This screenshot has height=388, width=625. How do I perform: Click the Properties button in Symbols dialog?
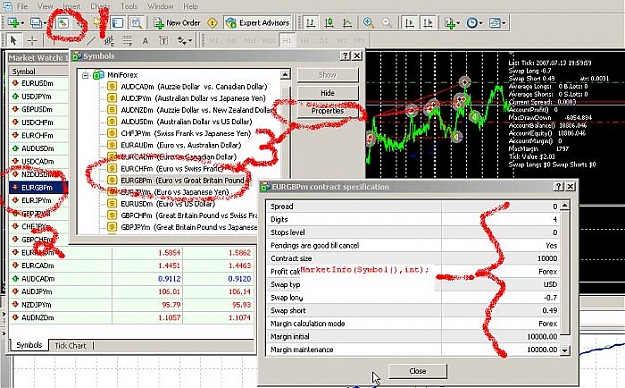327,111
